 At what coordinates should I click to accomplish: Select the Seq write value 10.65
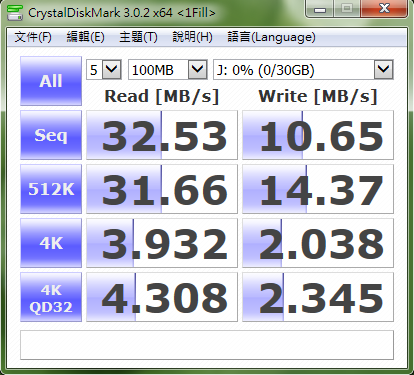318,135
